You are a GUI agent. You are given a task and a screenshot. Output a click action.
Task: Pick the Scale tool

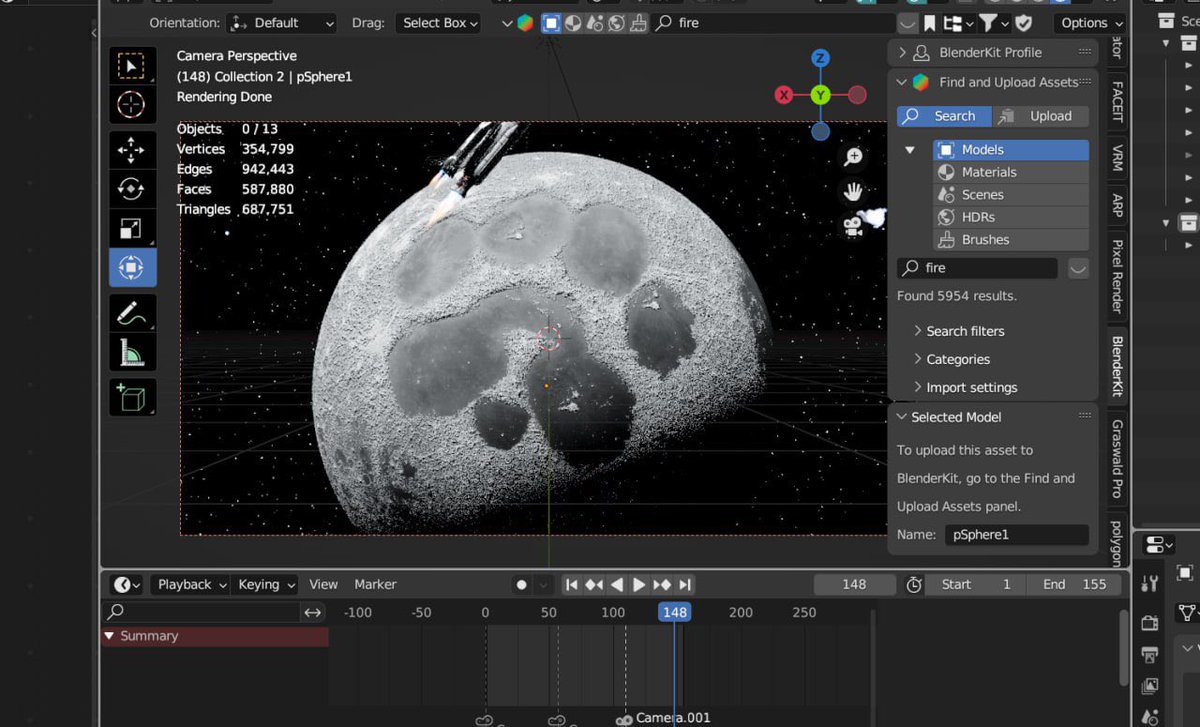[x=131, y=228]
